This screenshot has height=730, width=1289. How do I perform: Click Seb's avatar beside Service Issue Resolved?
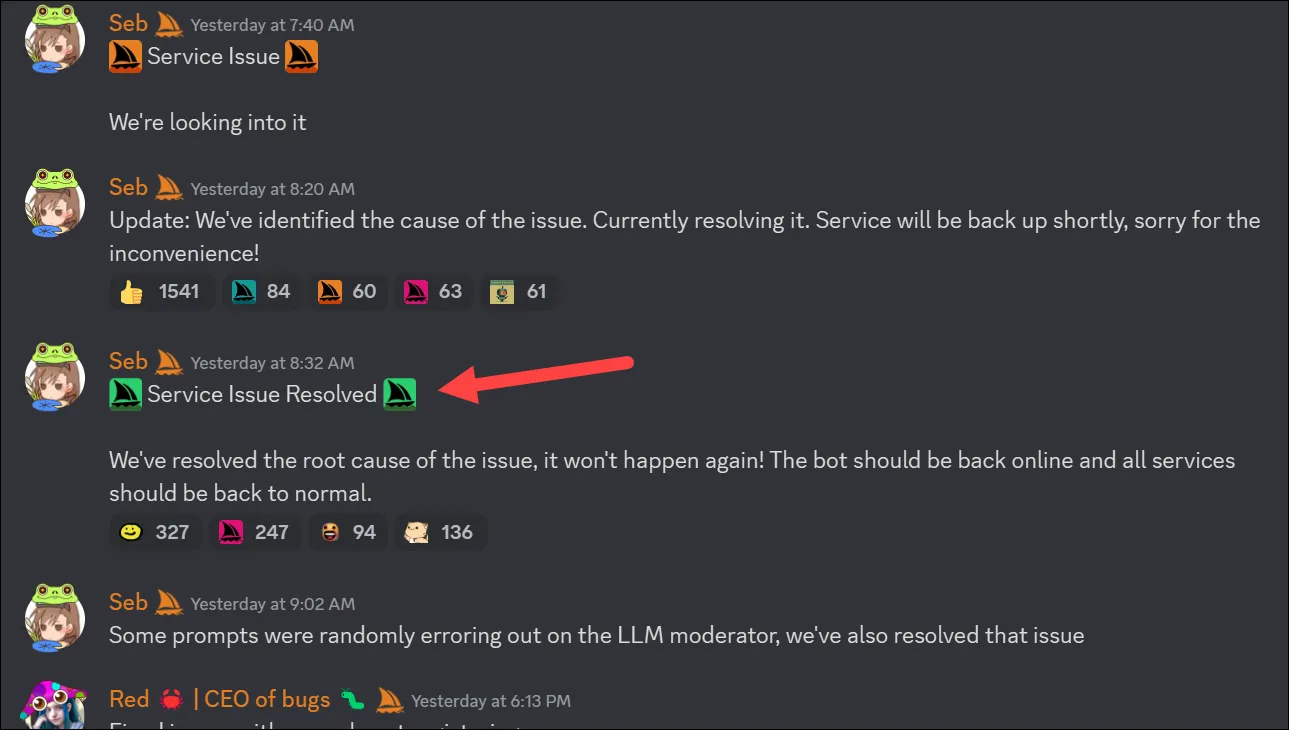point(54,377)
